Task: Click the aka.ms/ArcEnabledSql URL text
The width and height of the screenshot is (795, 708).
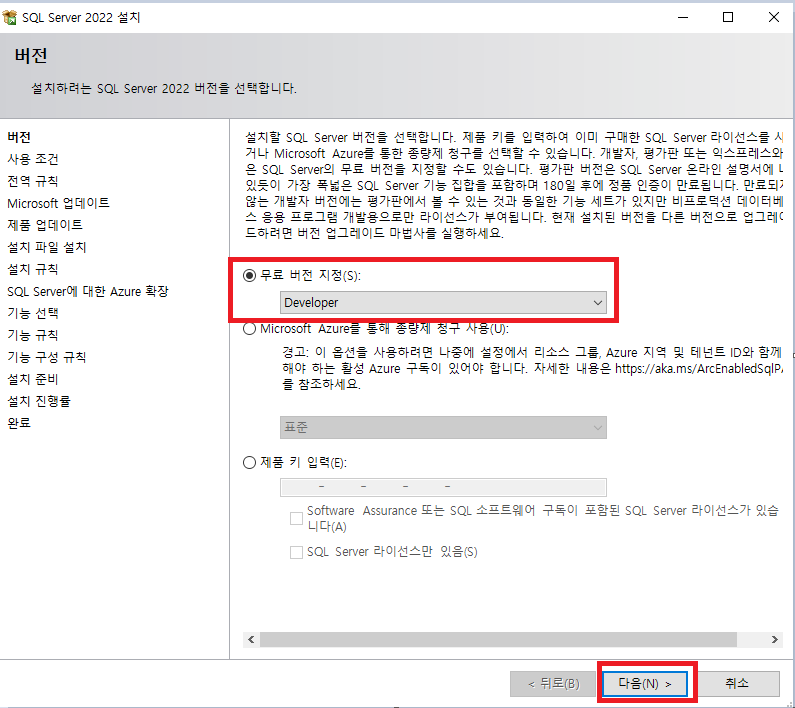Action: (699, 369)
